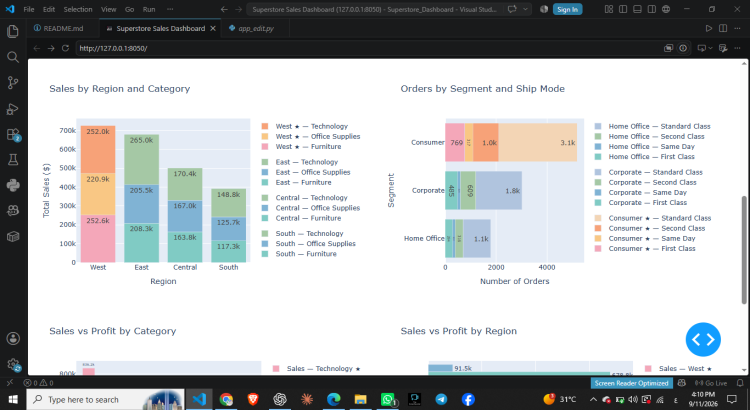Click the globe icon in title bar
Viewport: 750px width, 410px height.
pyautogui.click(x=666, y=9)
